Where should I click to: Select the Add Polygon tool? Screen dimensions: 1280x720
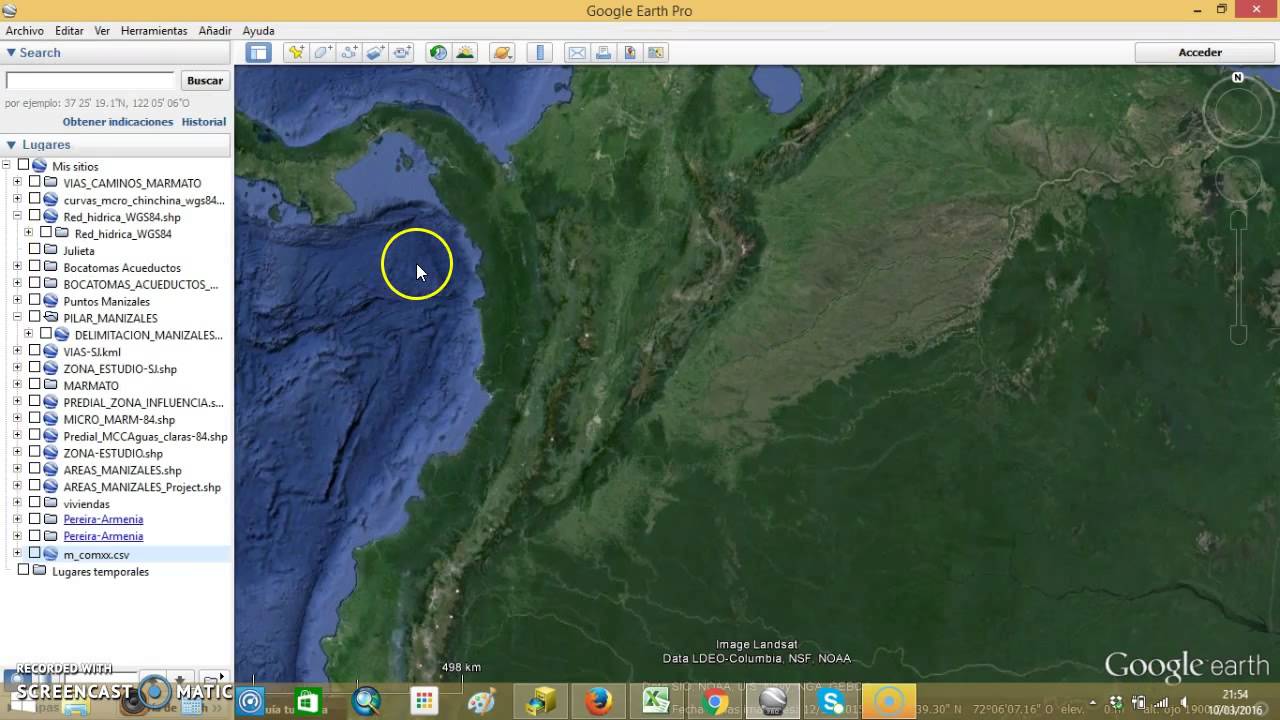[x=323, y=53]
